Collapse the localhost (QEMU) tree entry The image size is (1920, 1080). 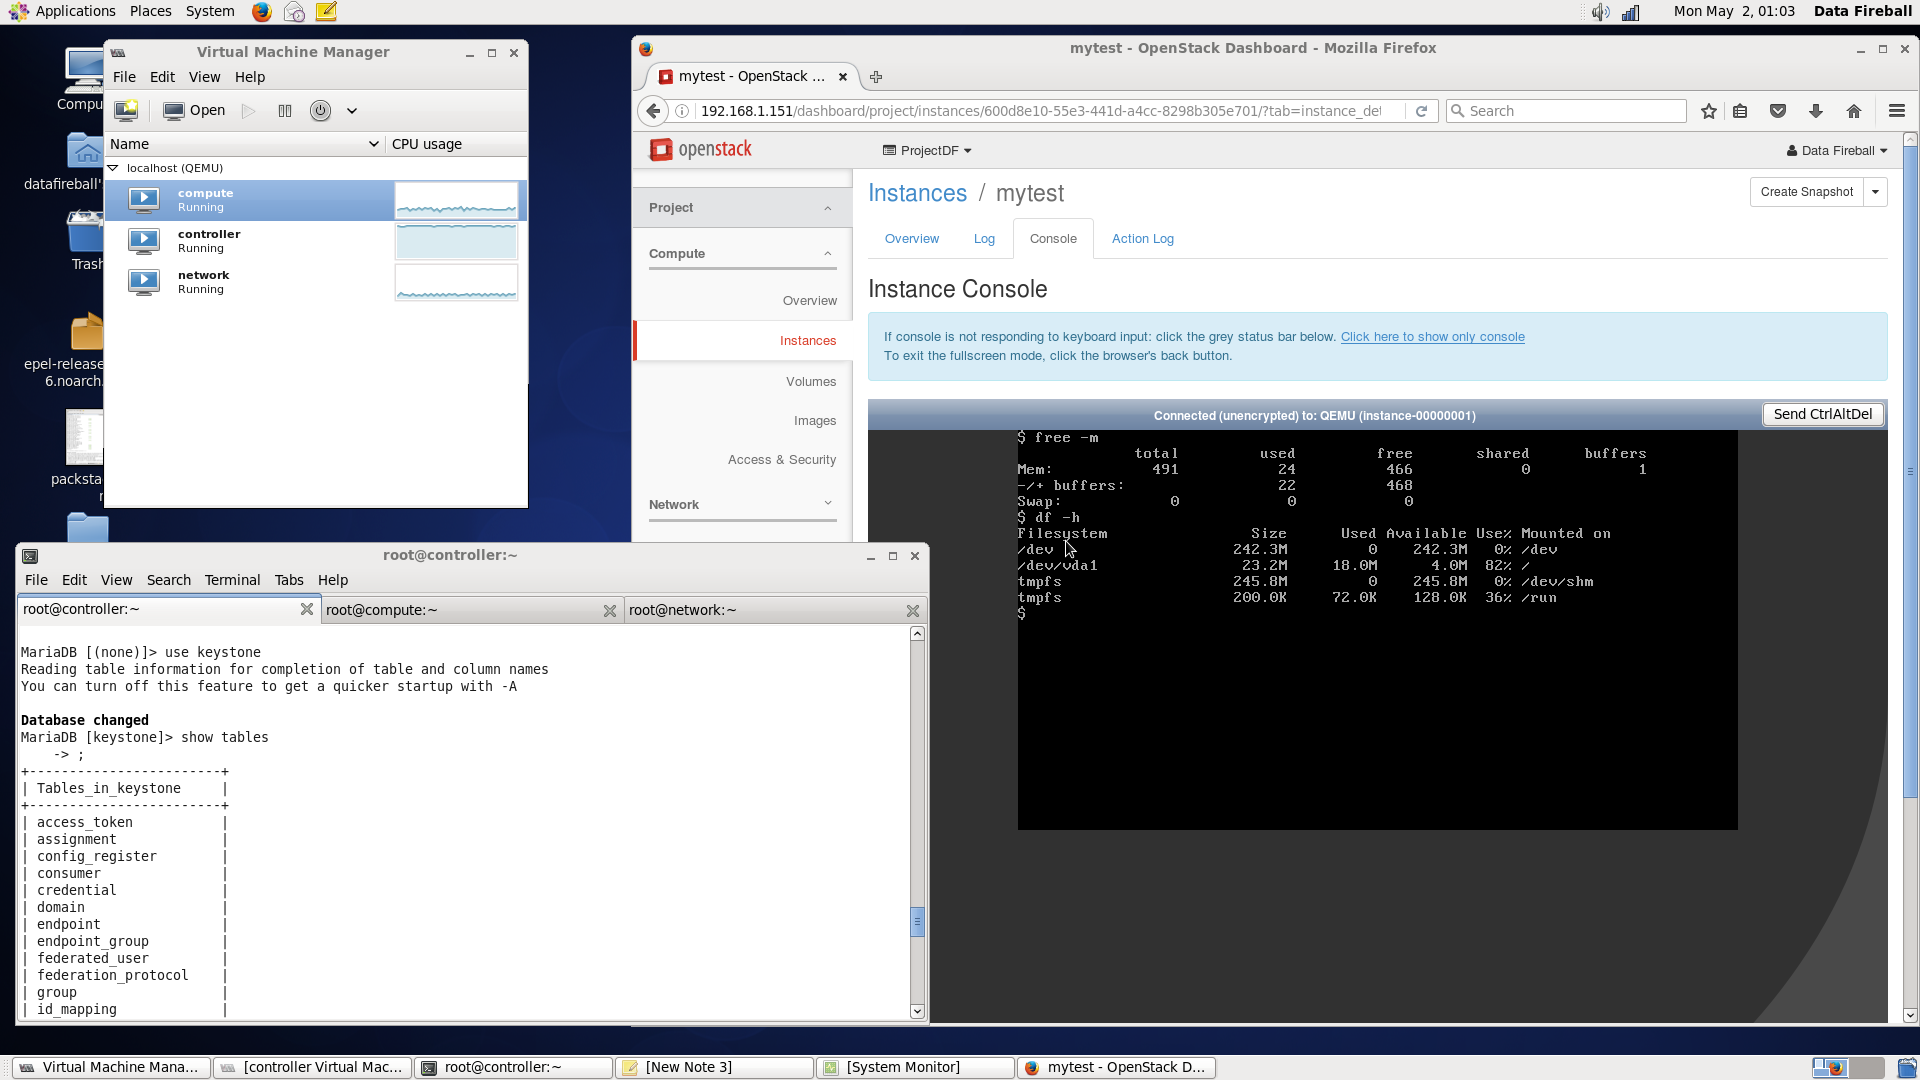(111, 167)
